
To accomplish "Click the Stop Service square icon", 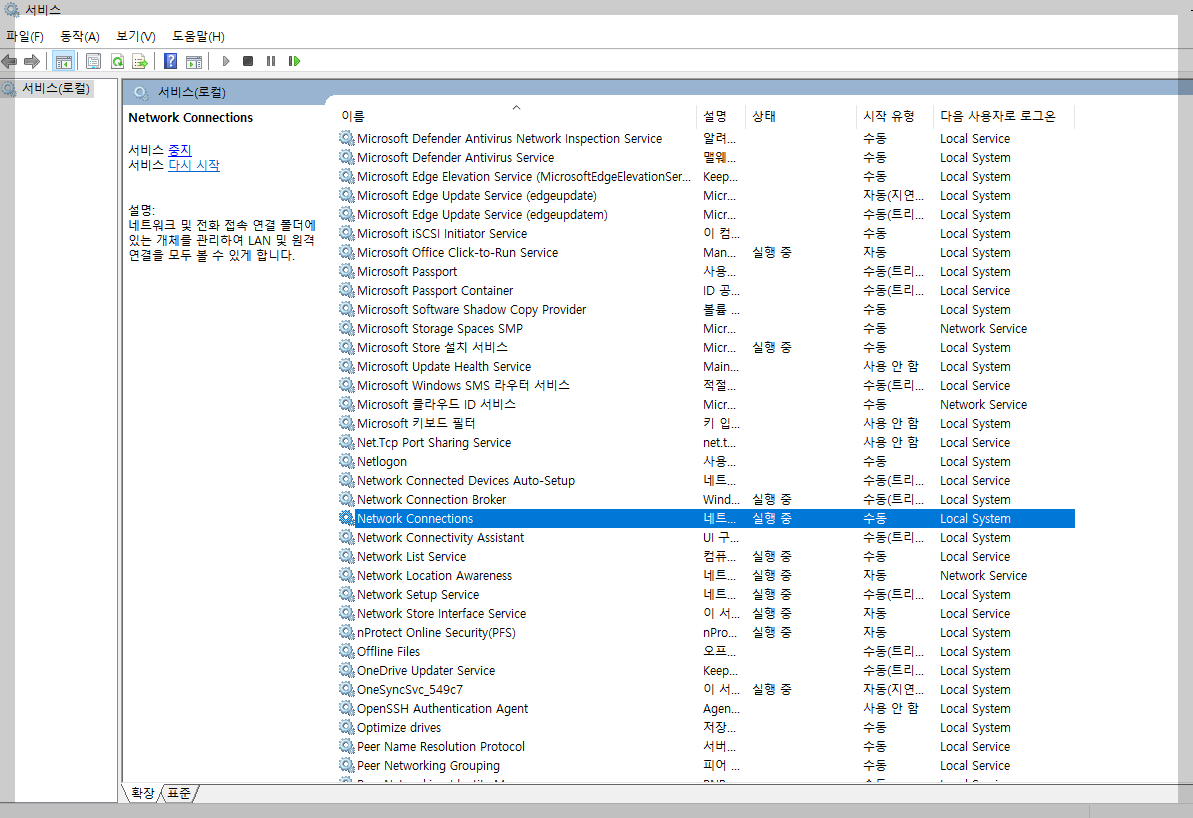I will point(248,61).
